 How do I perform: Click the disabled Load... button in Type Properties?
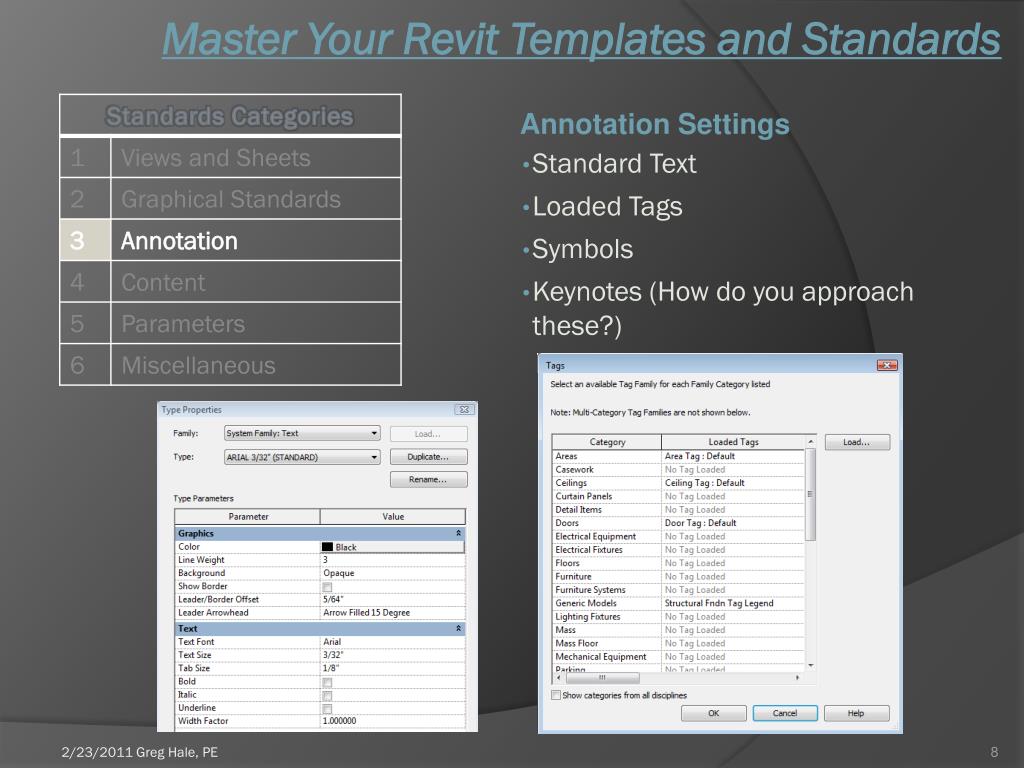coord(428,434)
